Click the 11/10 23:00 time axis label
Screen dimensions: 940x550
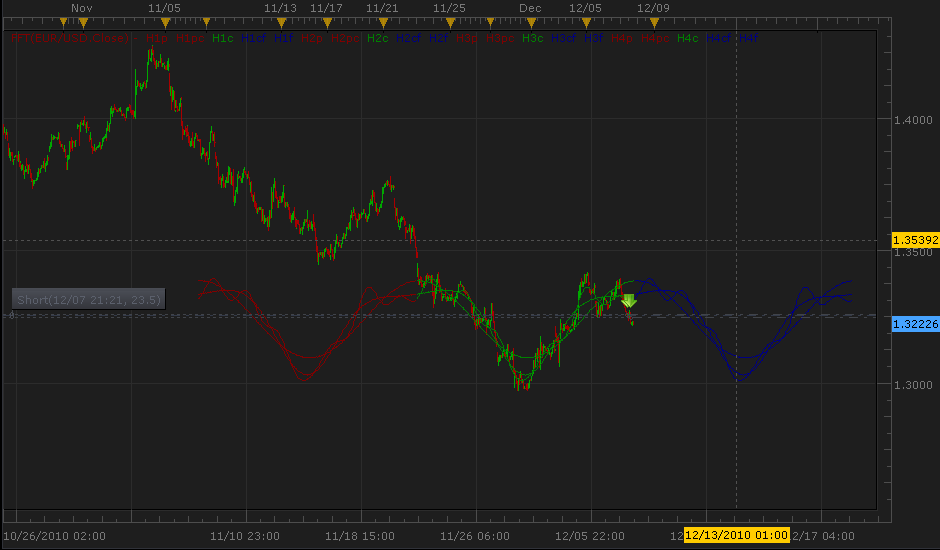(x=245, y=536)
